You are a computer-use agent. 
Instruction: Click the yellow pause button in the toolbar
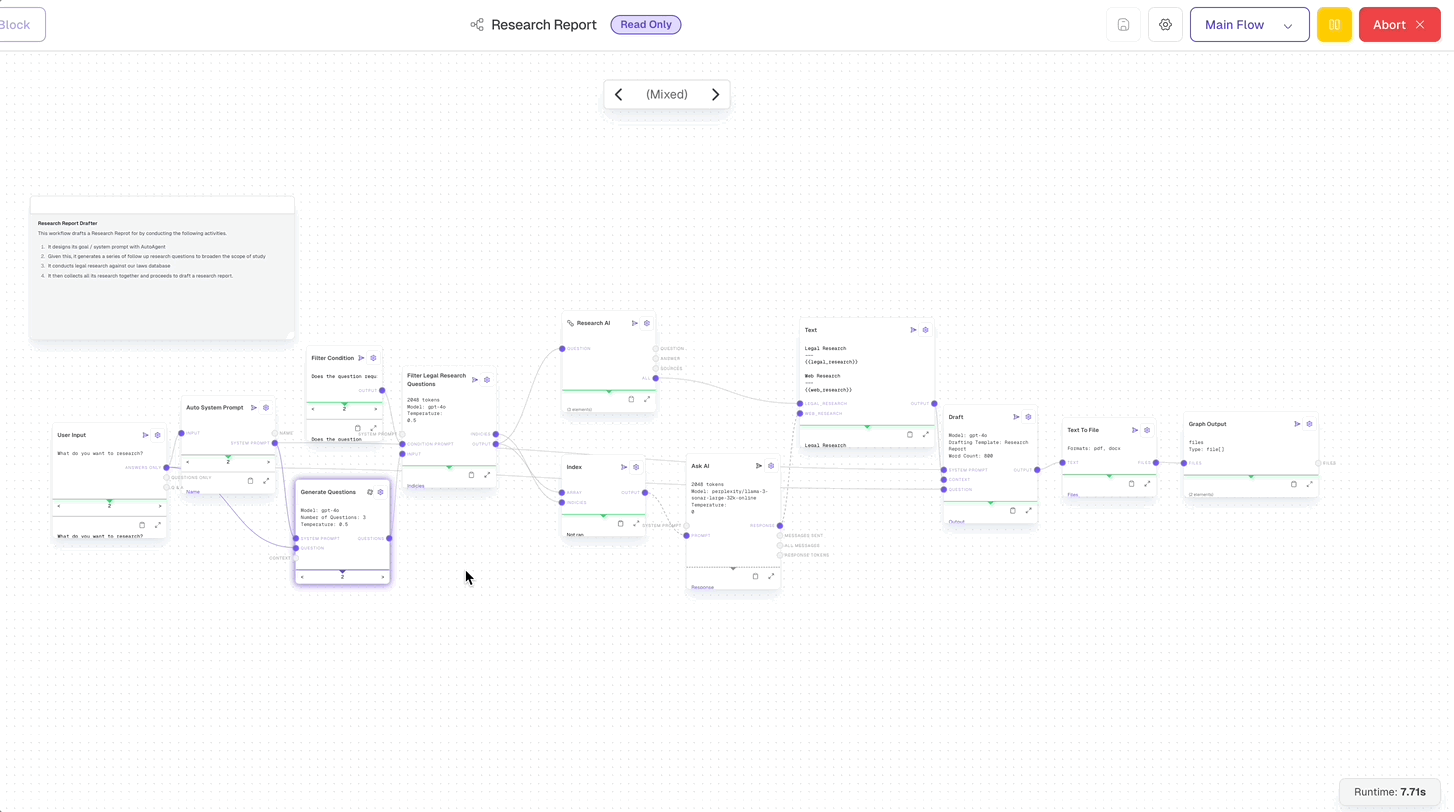pos(1334,24)
